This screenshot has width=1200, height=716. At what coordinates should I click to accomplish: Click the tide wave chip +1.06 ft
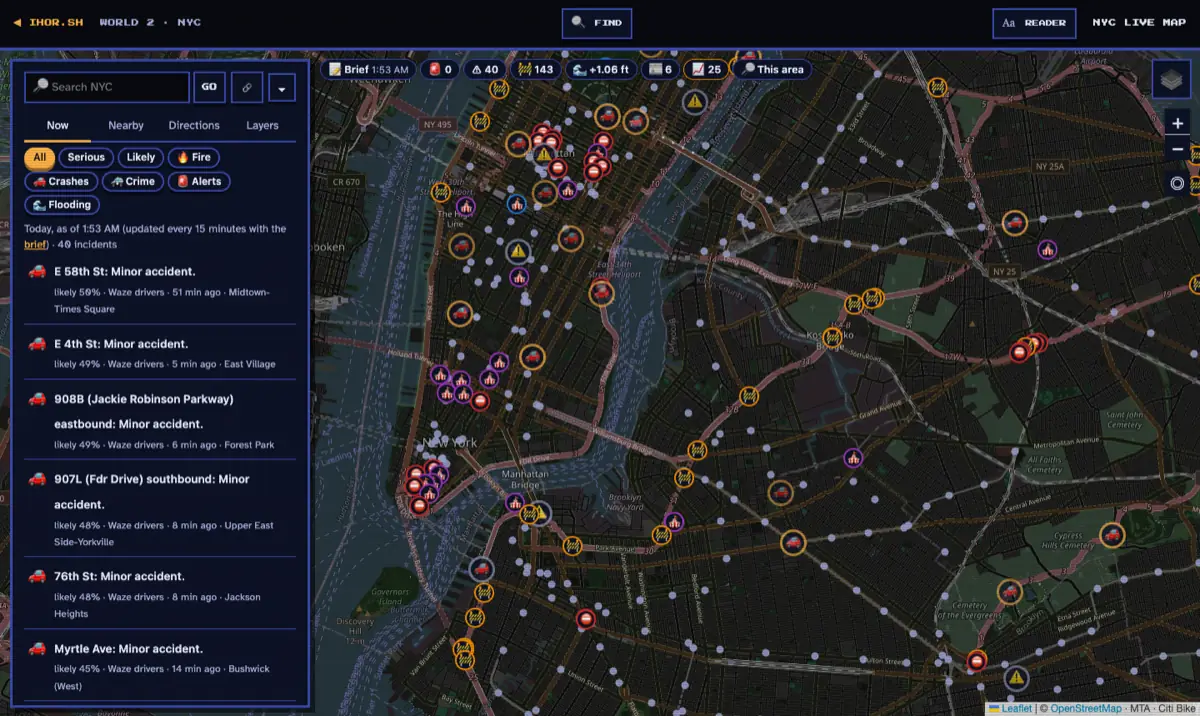click(x=601, y=69)
